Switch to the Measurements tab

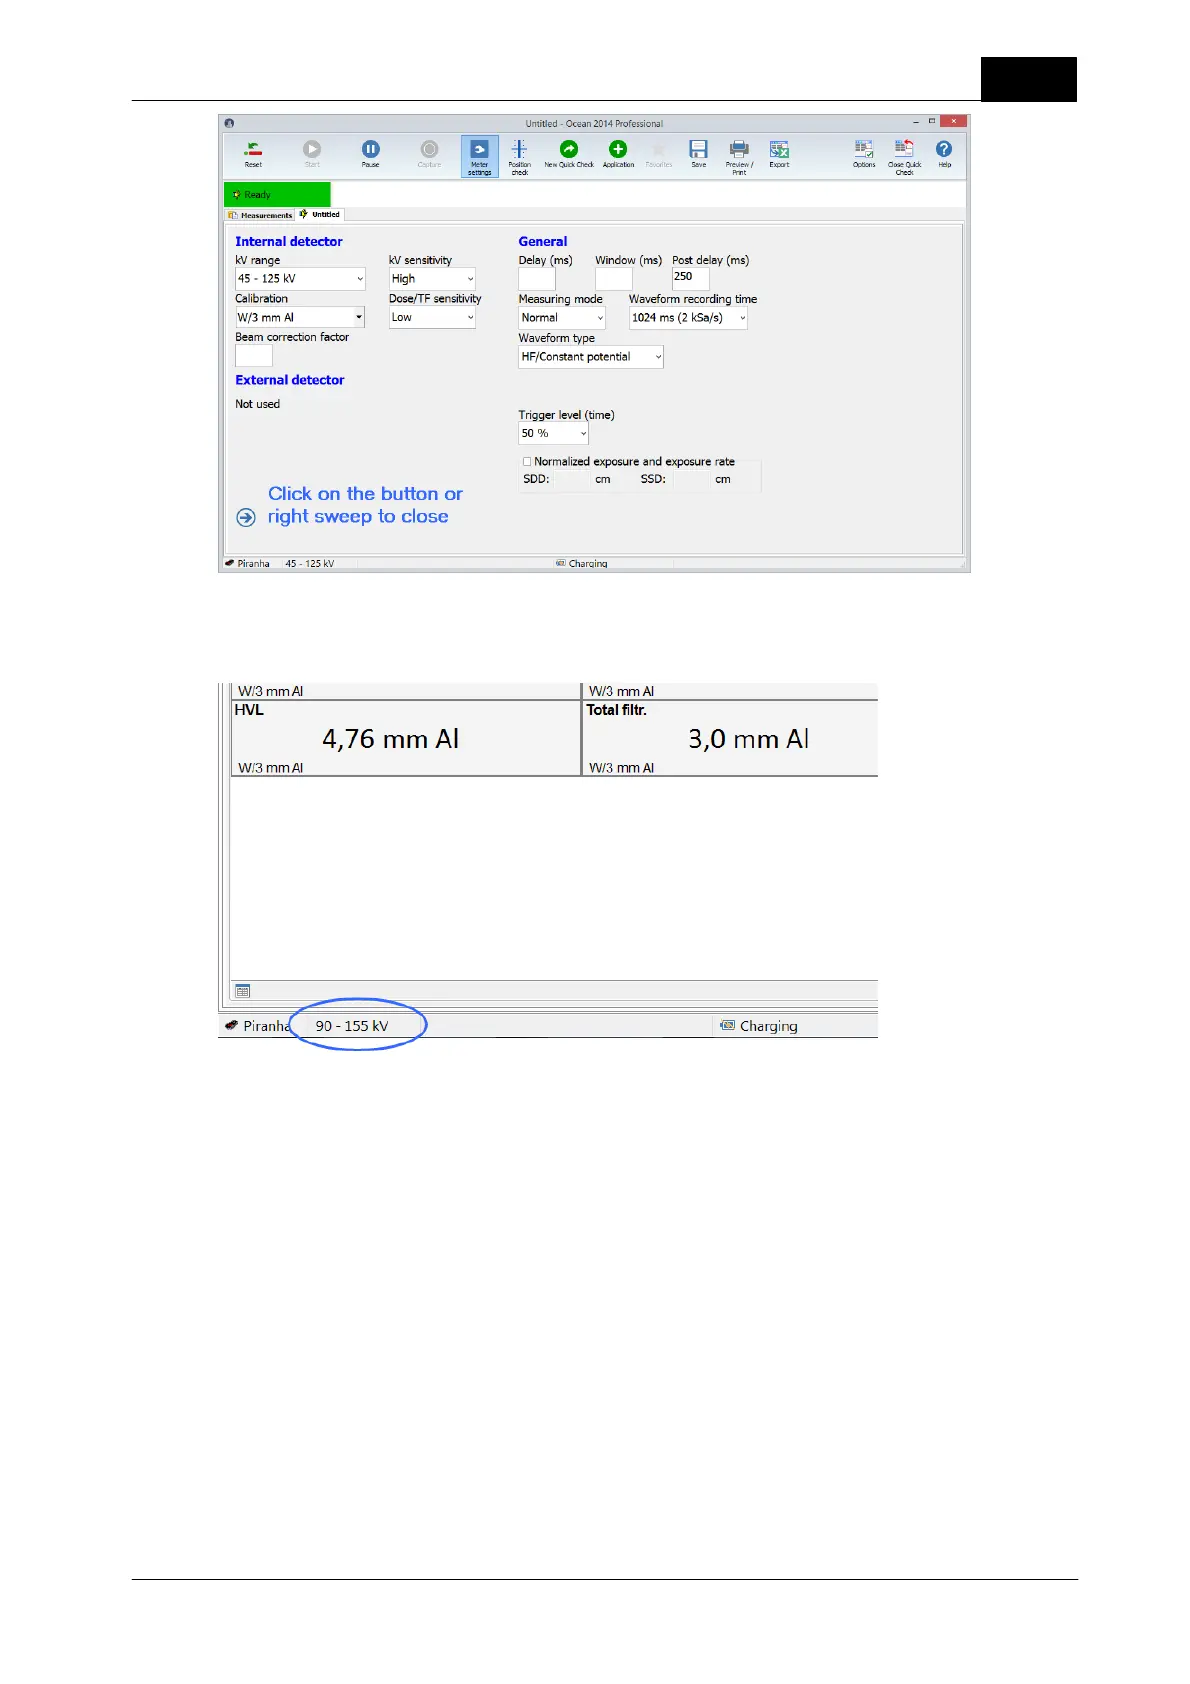261,215
